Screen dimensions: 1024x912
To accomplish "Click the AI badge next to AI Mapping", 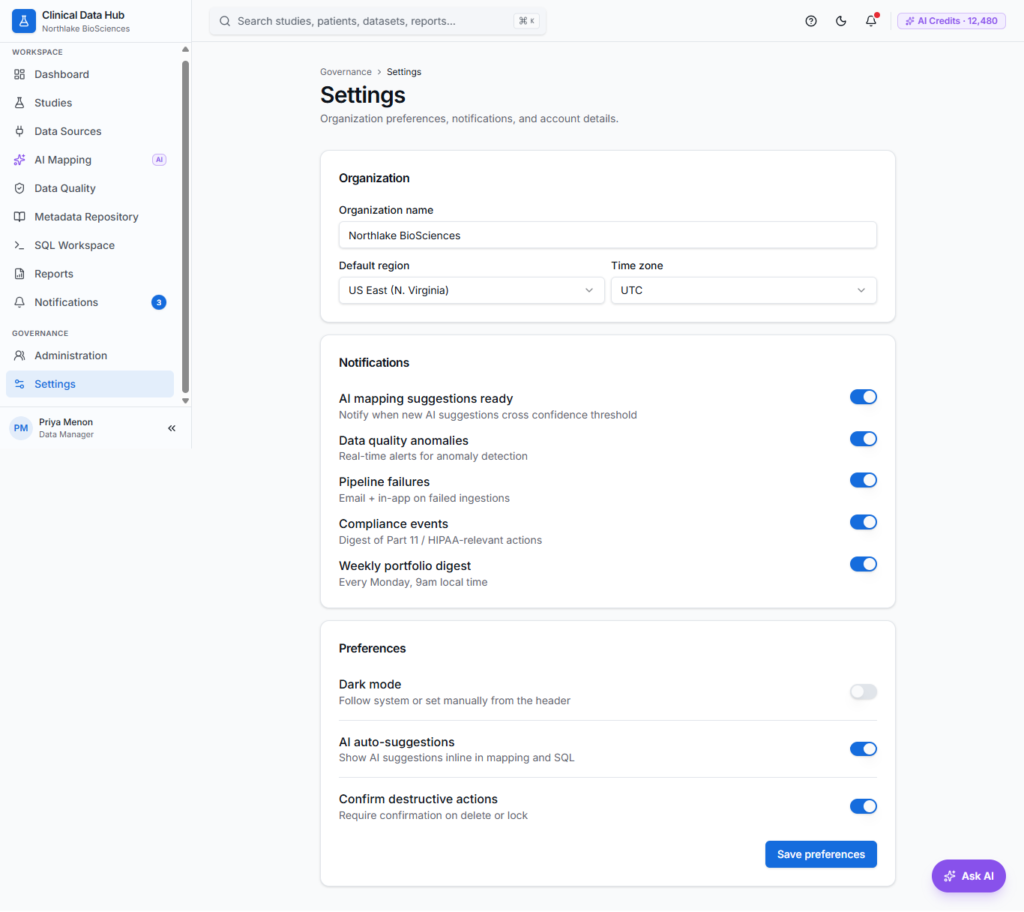I will coord(159,160).
